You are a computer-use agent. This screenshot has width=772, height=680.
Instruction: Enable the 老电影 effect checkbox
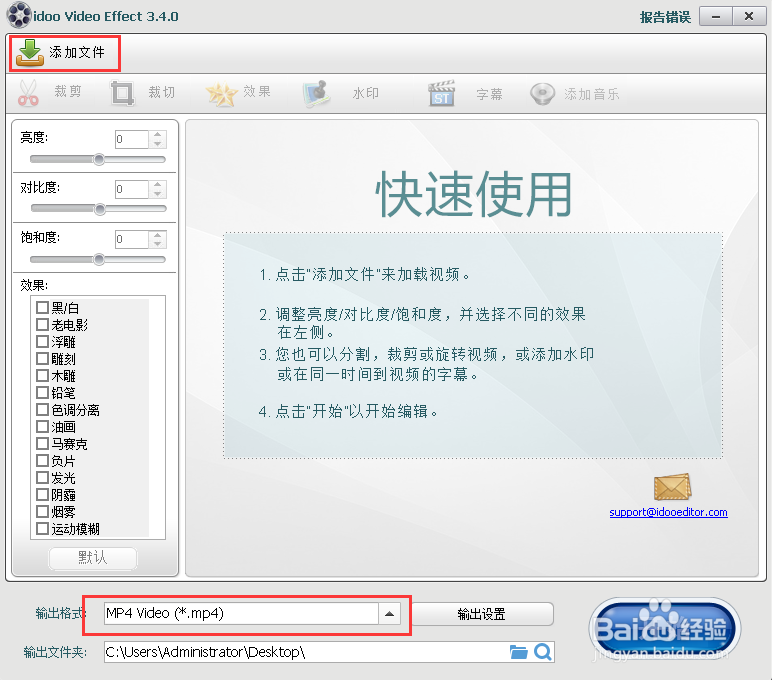[x=42, y=324]
